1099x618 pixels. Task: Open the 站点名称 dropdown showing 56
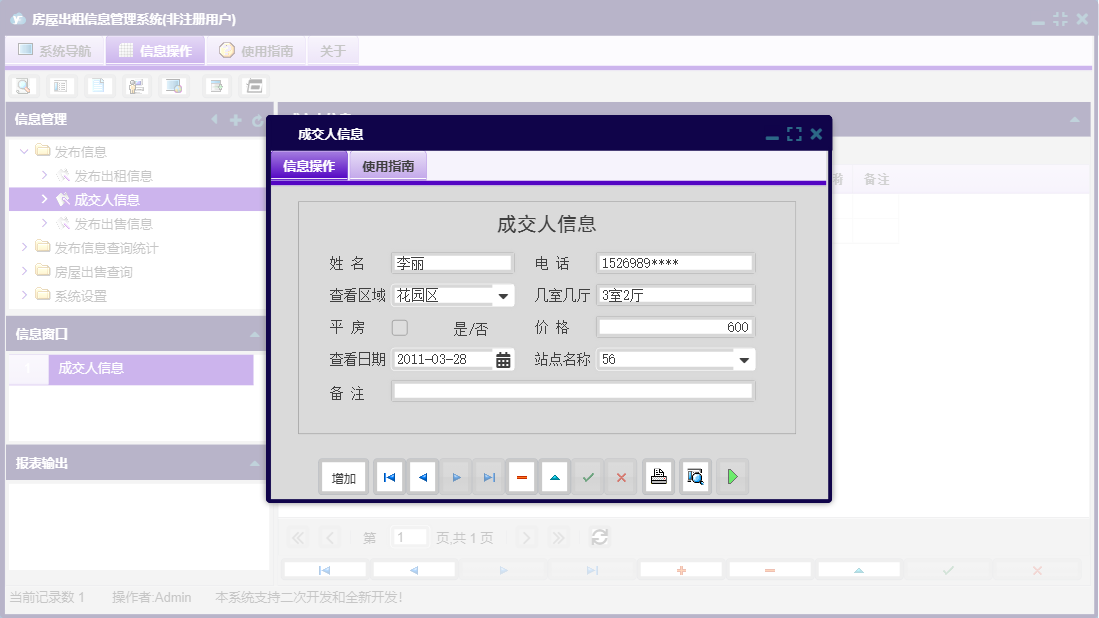point(743,359)
